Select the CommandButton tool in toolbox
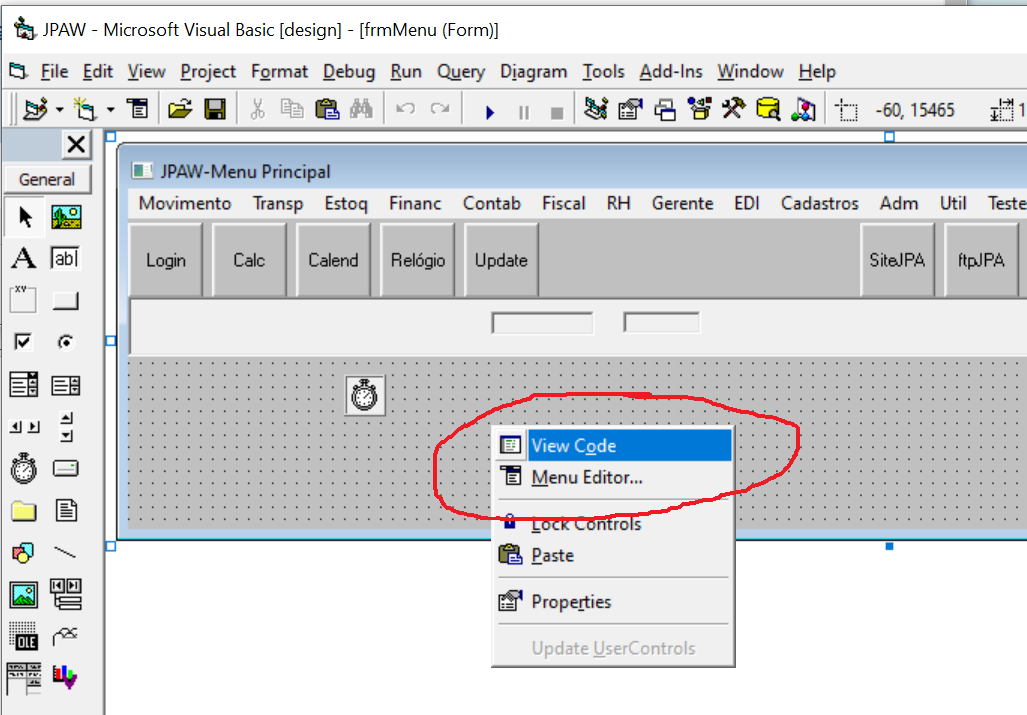The image size is (1027, 715). (65, 301)
